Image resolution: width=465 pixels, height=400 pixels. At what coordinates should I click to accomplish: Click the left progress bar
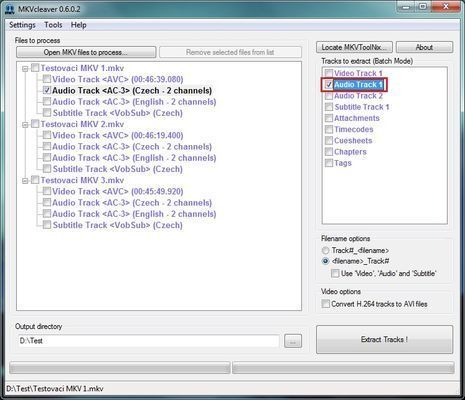120,368
